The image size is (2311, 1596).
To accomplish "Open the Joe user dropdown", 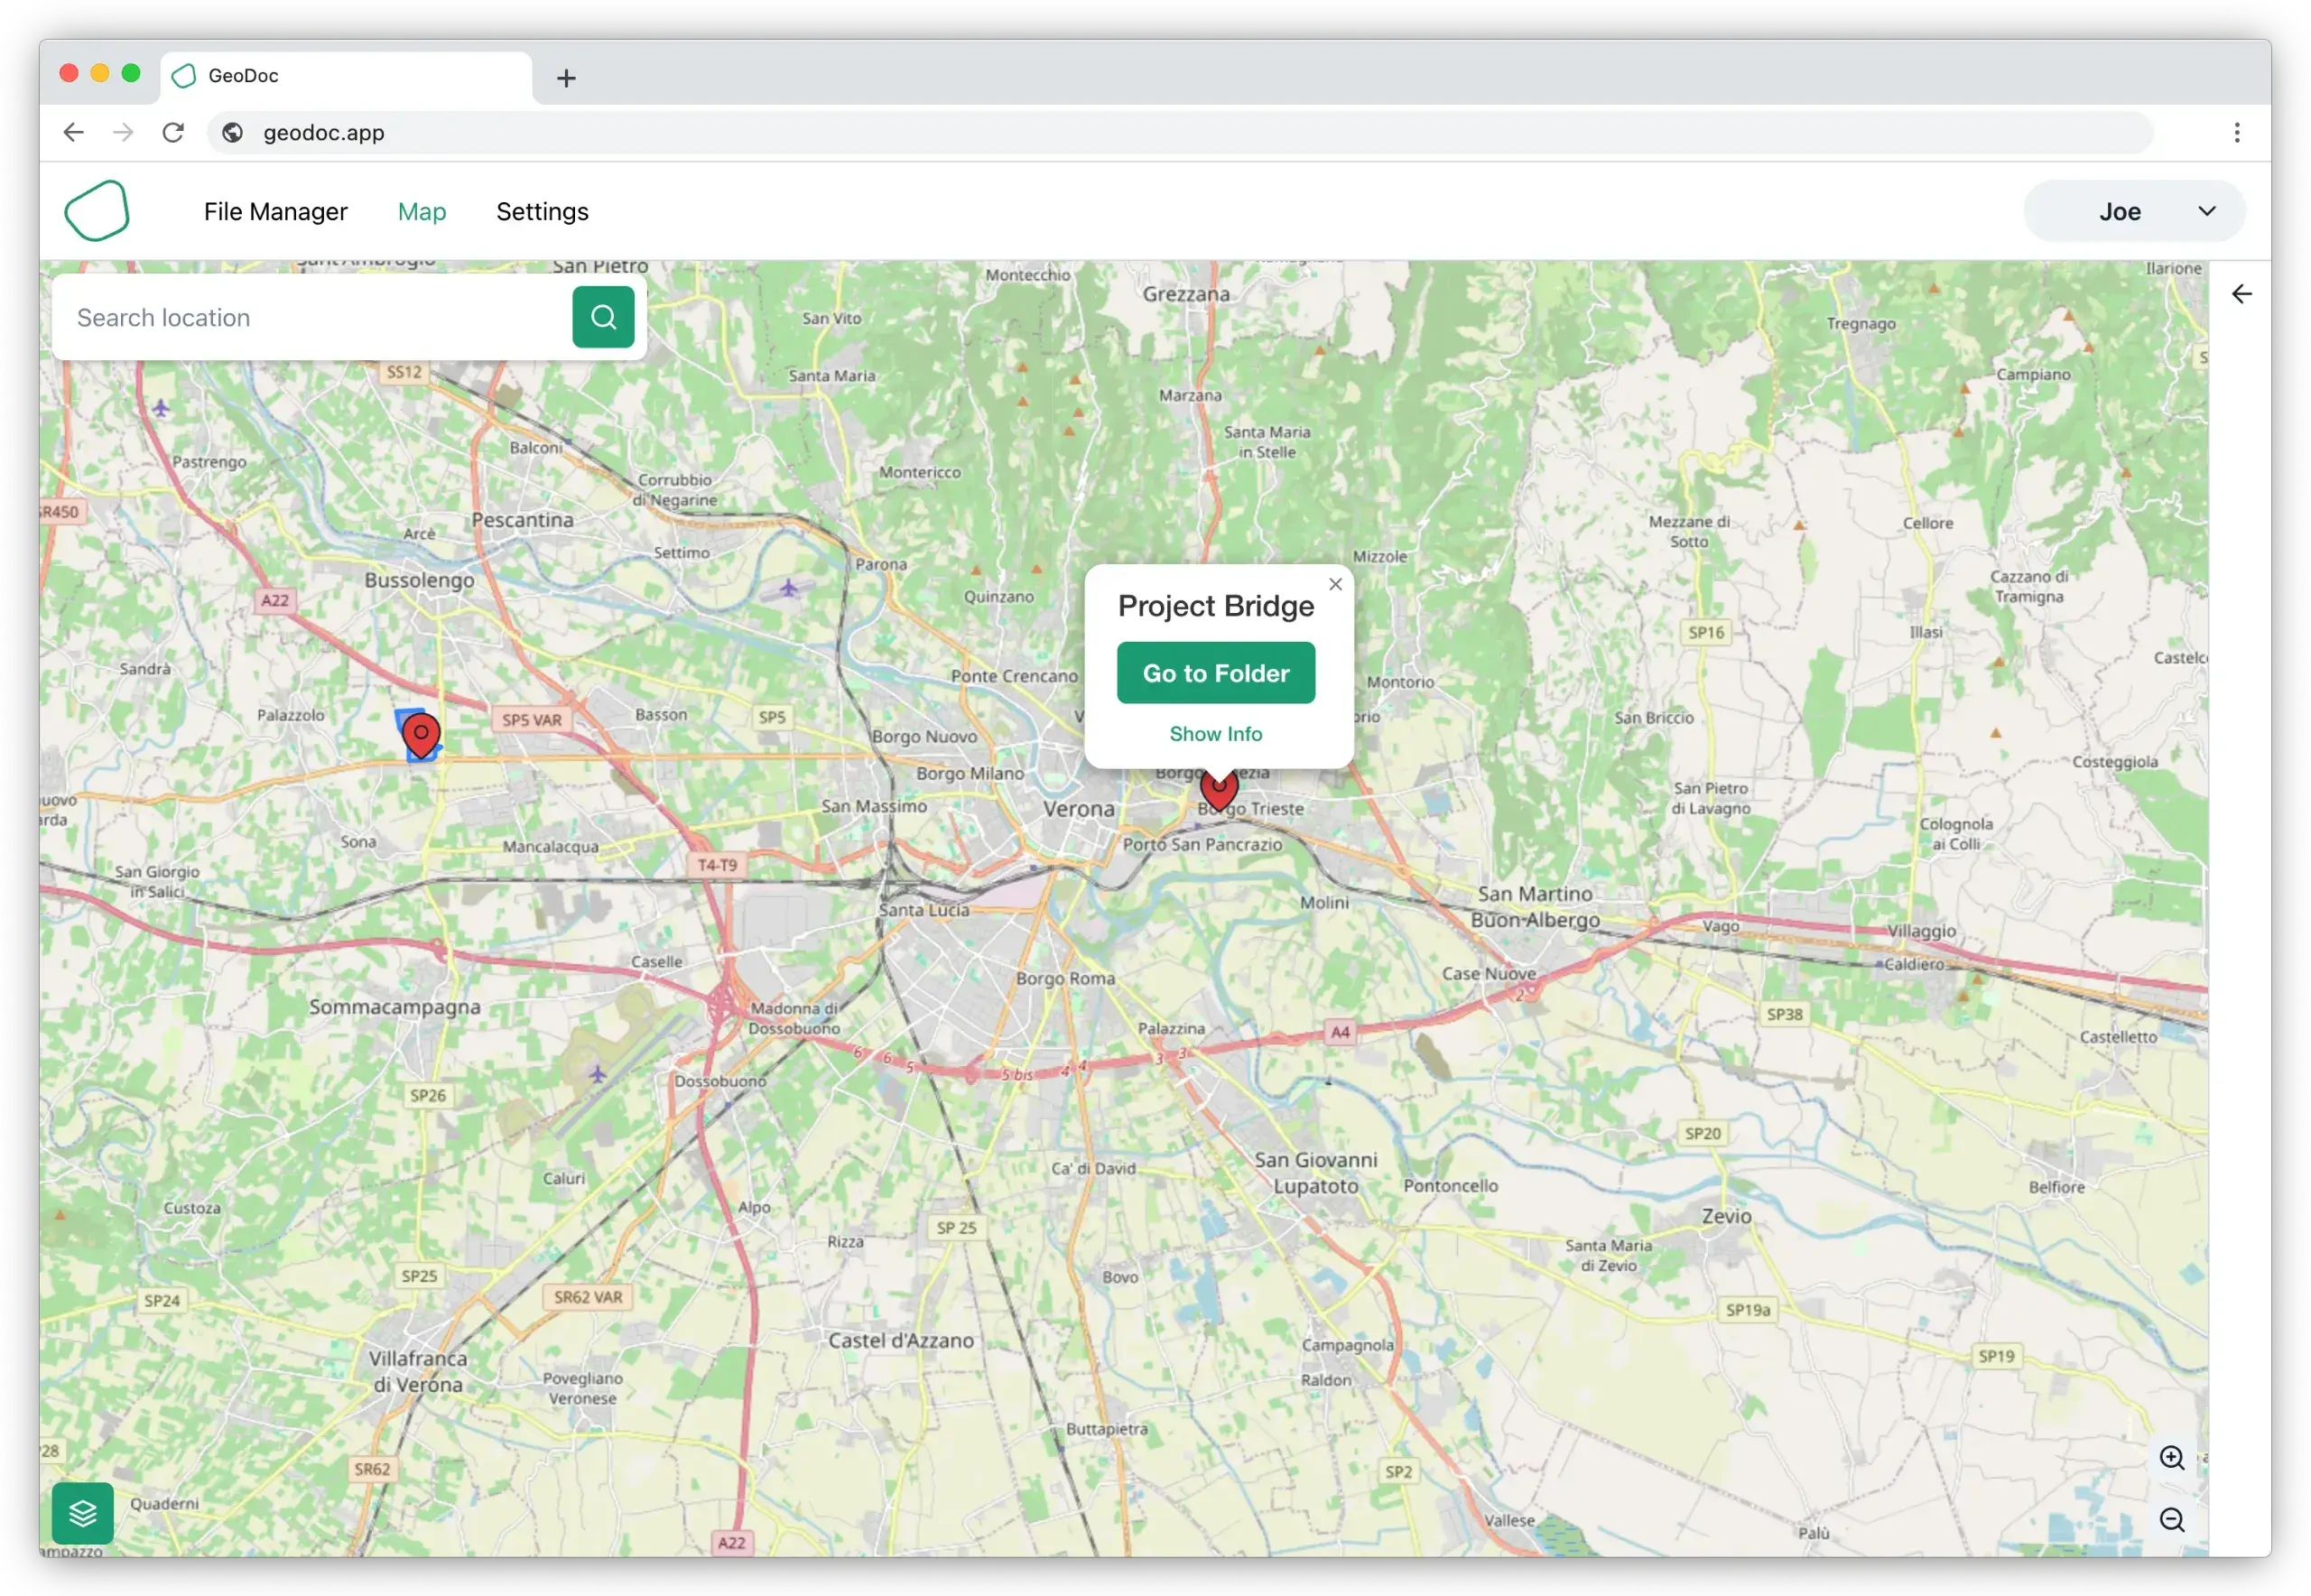I will pos(2134,211).
